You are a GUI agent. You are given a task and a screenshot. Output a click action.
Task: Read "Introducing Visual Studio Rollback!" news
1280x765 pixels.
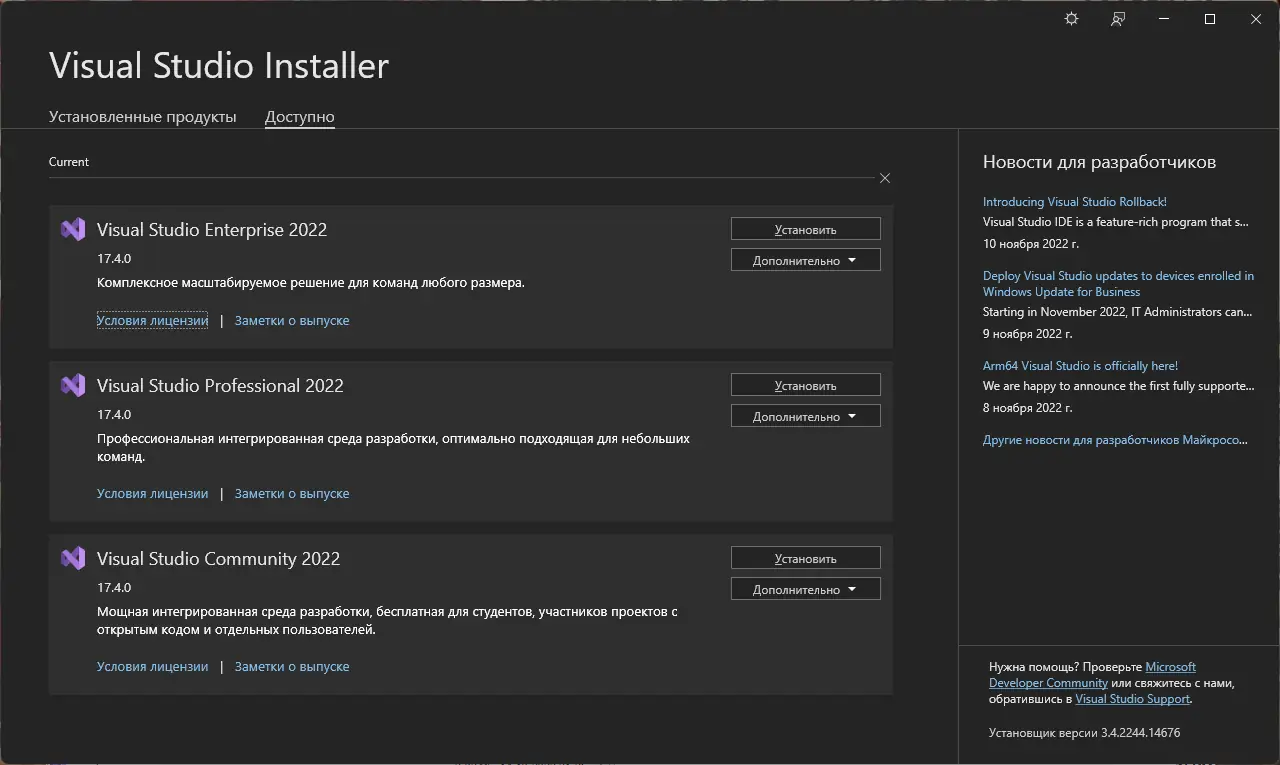click(x=1074, y=202)
